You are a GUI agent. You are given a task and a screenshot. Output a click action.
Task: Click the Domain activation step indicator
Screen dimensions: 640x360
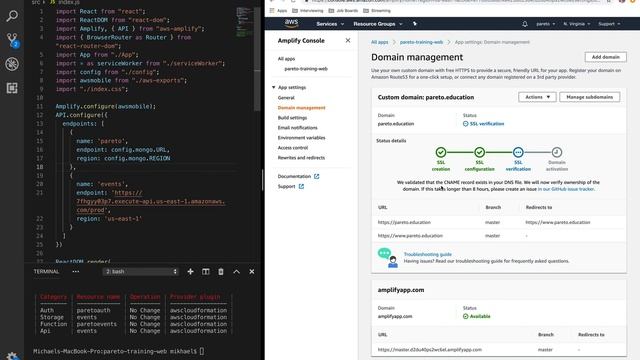[557, 152]
